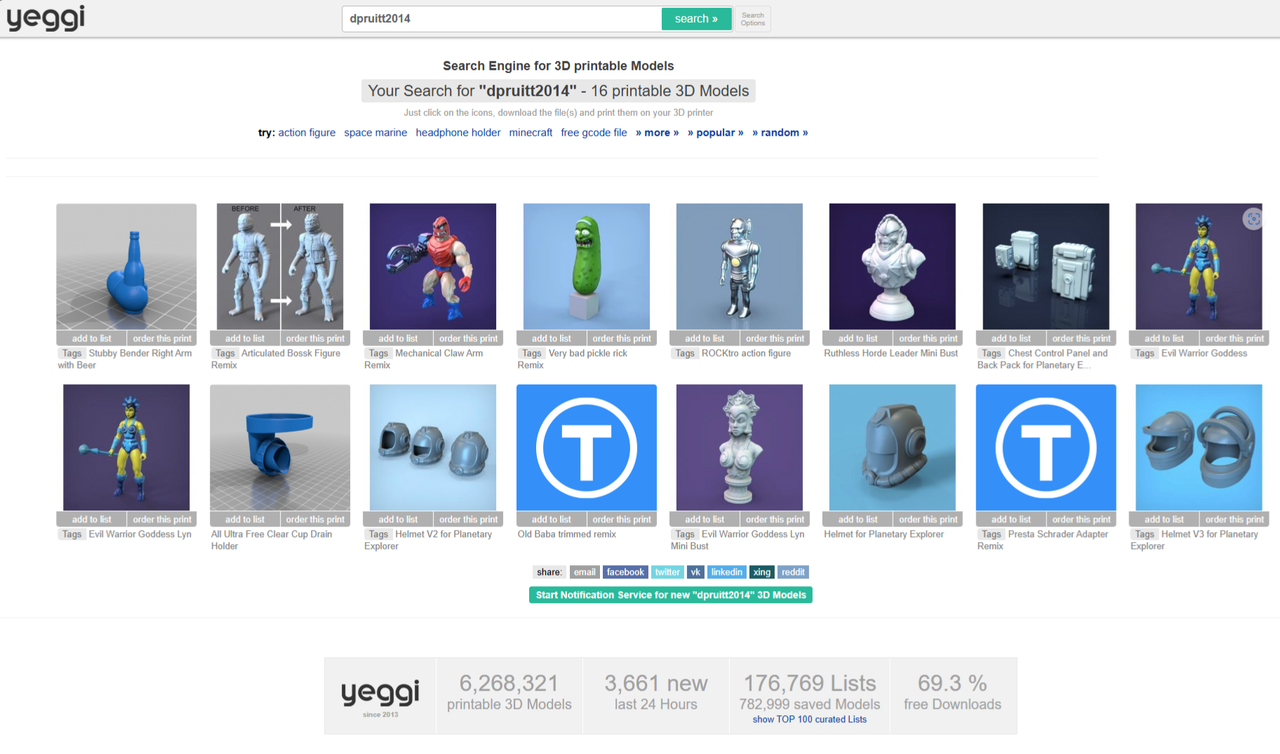
Task: Open the Helmet V3 for Planetary Explorer thumbnail
Action: point(1199,448)
